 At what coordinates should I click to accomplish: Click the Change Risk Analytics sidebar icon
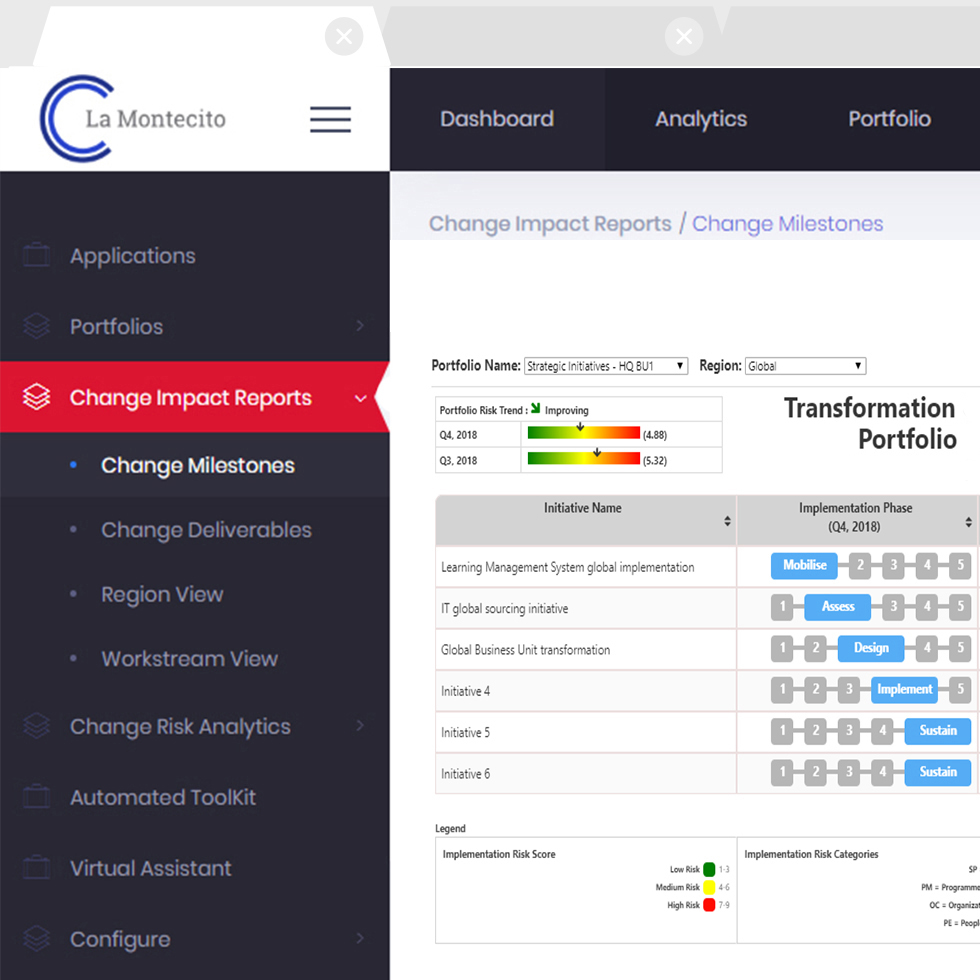37,727
